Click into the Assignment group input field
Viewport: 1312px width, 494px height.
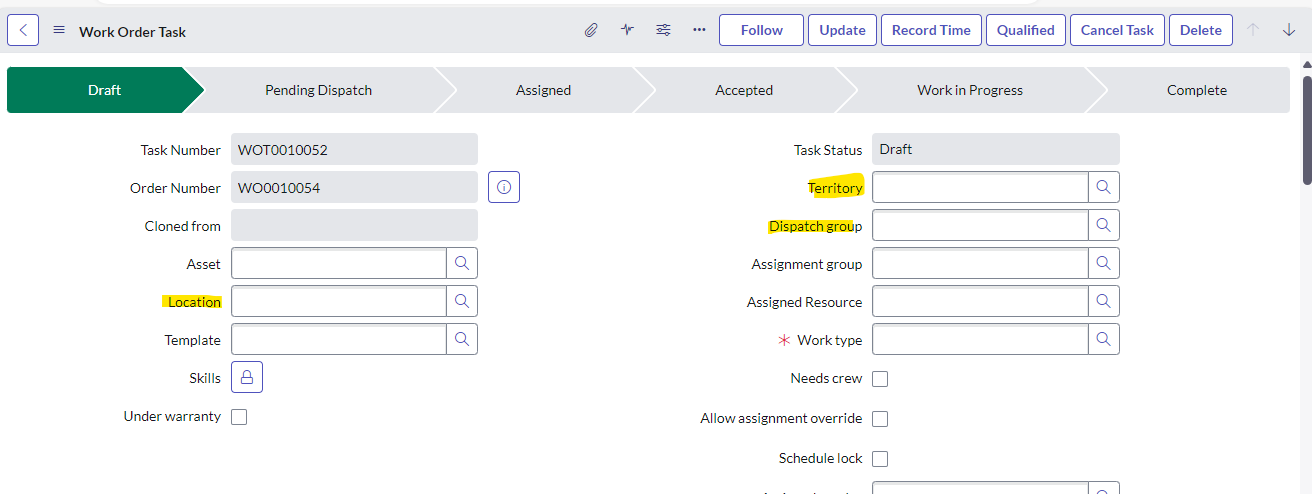(x=980, y=263)
